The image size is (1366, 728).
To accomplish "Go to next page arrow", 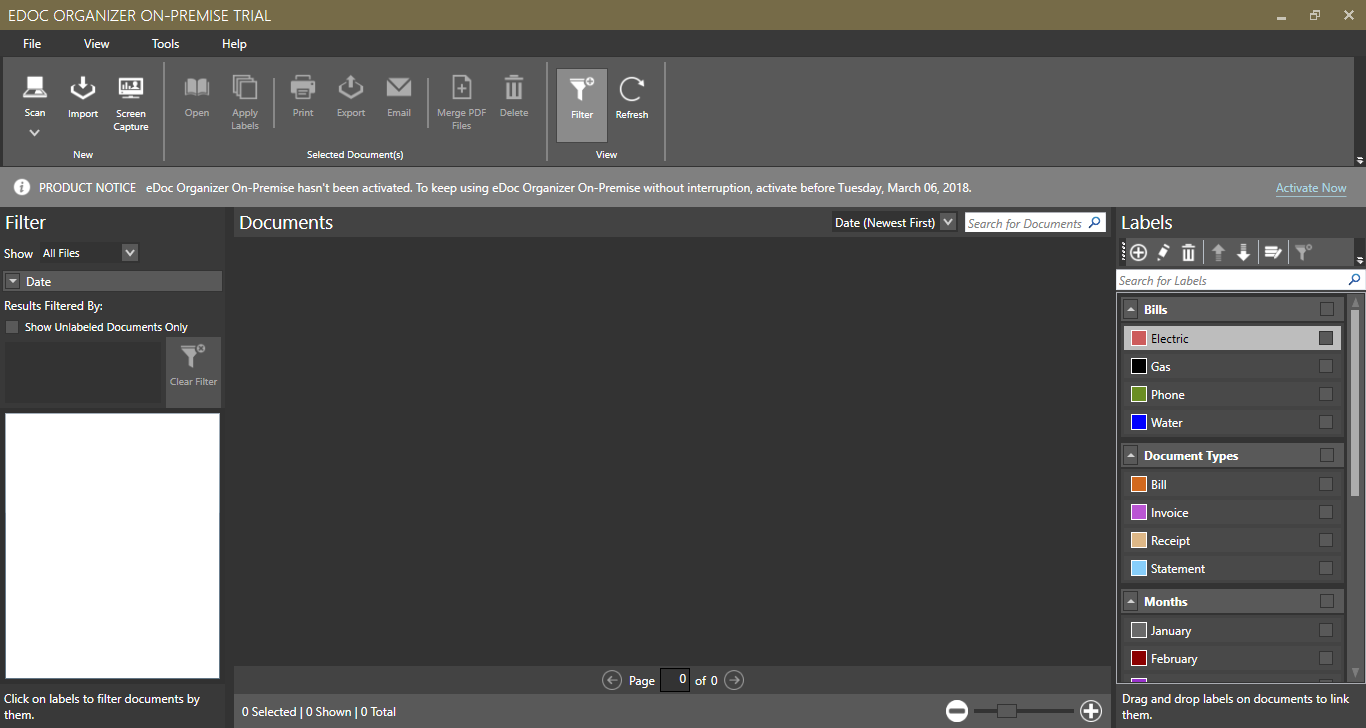I will (734, 680).
